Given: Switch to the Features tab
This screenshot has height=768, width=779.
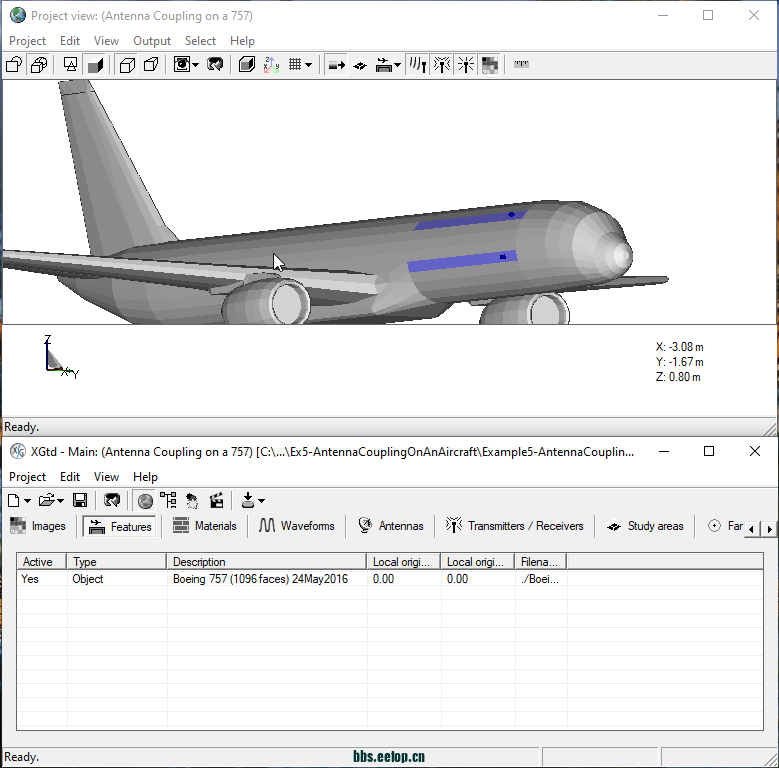Looking at the screenshot, I should pos(120,526).
